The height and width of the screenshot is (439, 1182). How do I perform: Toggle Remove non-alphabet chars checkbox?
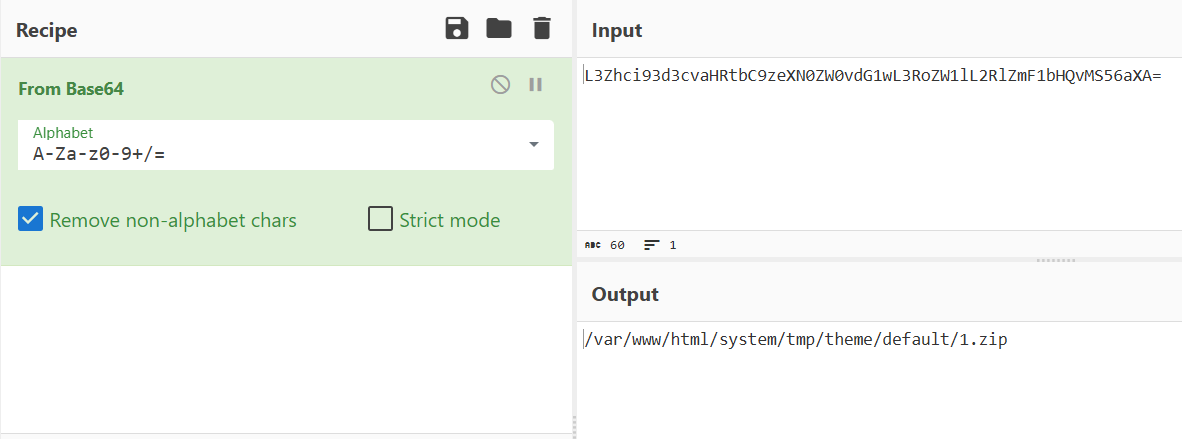tap(31, 220)
